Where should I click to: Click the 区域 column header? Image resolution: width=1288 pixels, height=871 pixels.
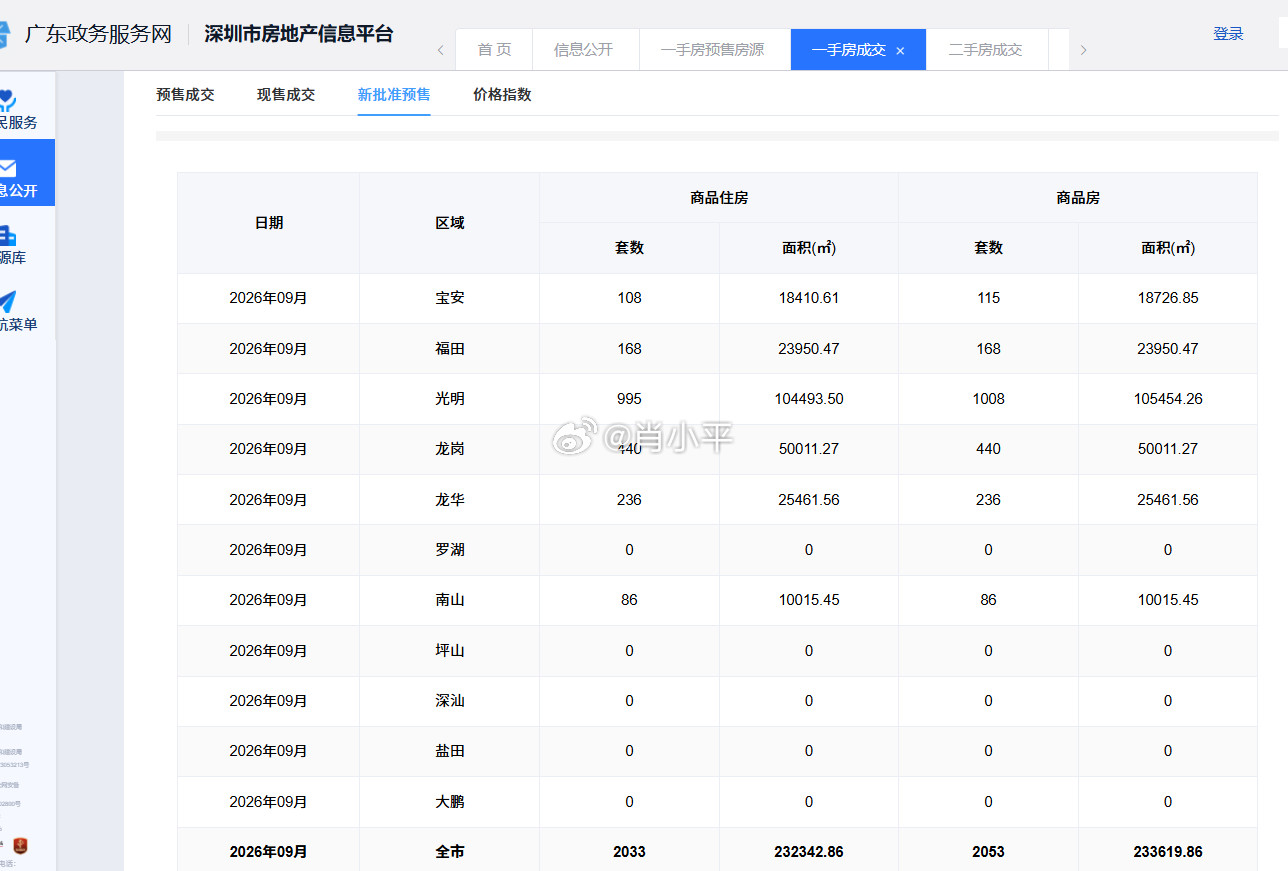(449, 223)
